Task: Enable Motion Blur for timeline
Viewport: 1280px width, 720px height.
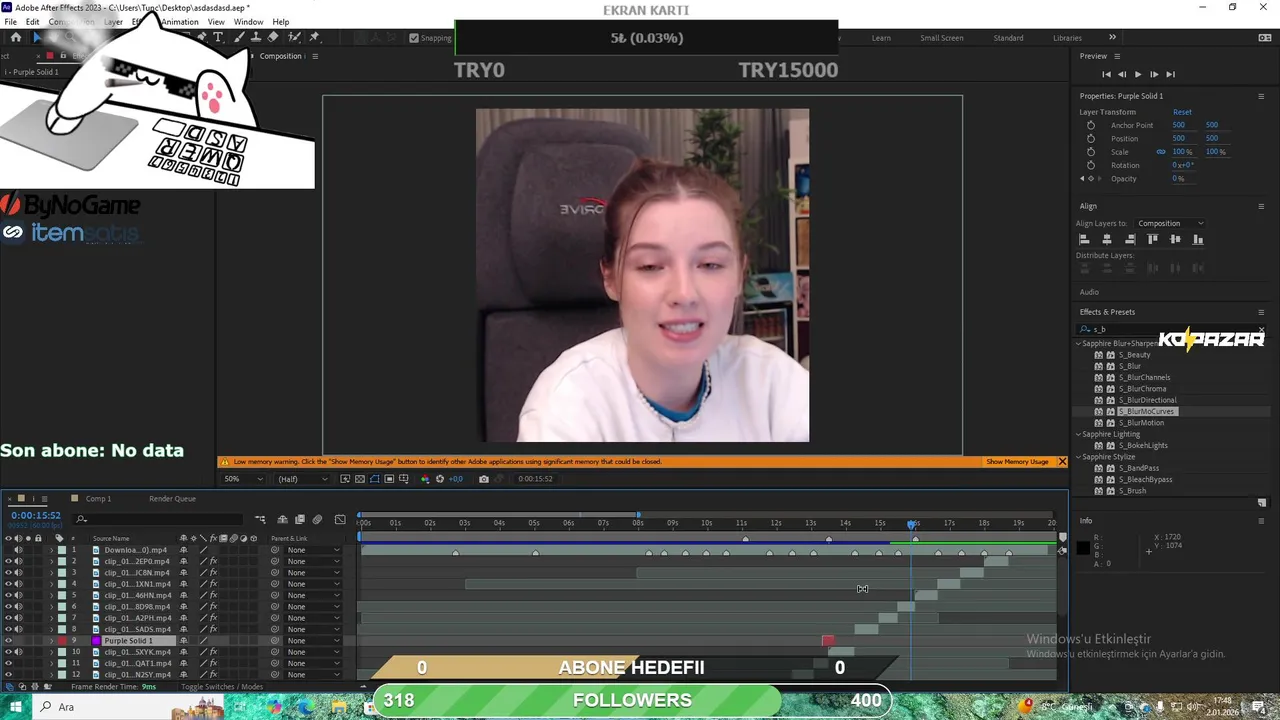Action: pyautogui.click(x=318, y=519)
